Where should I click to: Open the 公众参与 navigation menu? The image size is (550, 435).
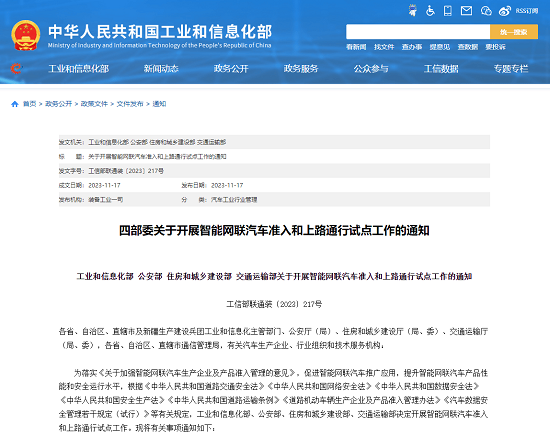pyautogui.click(x=371, y=68)
